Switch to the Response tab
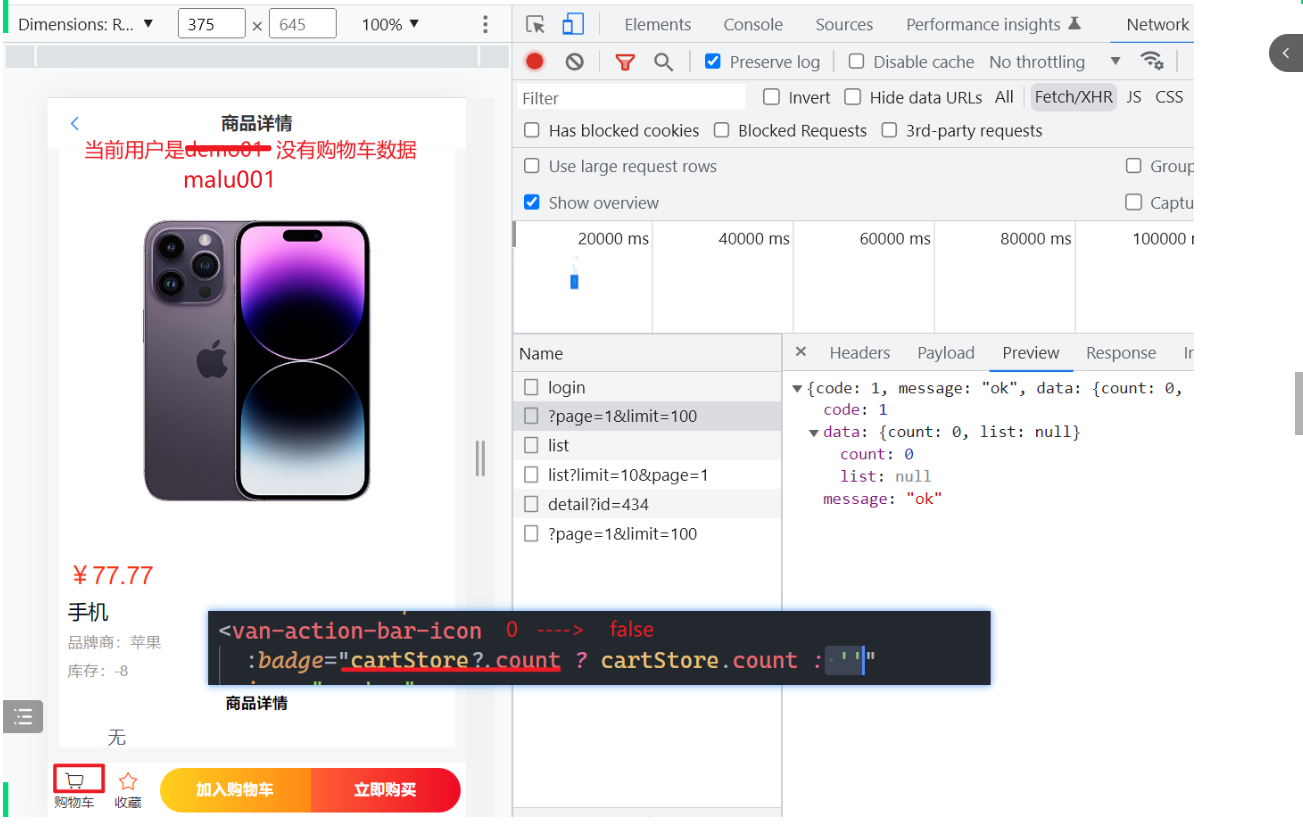The image size is (1303, 833). 1121,352
